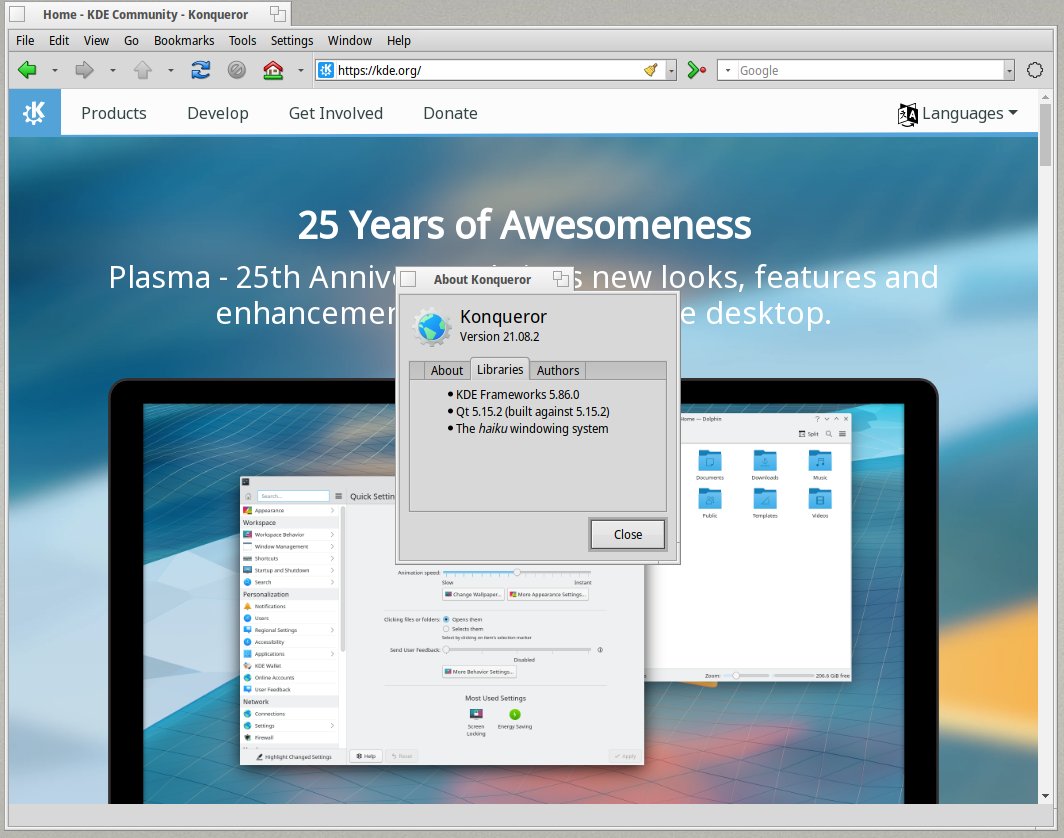The height and width of the screenshot is (838, 1064).
Task: Switch to the Authors tab
Action: click(558, 370)
